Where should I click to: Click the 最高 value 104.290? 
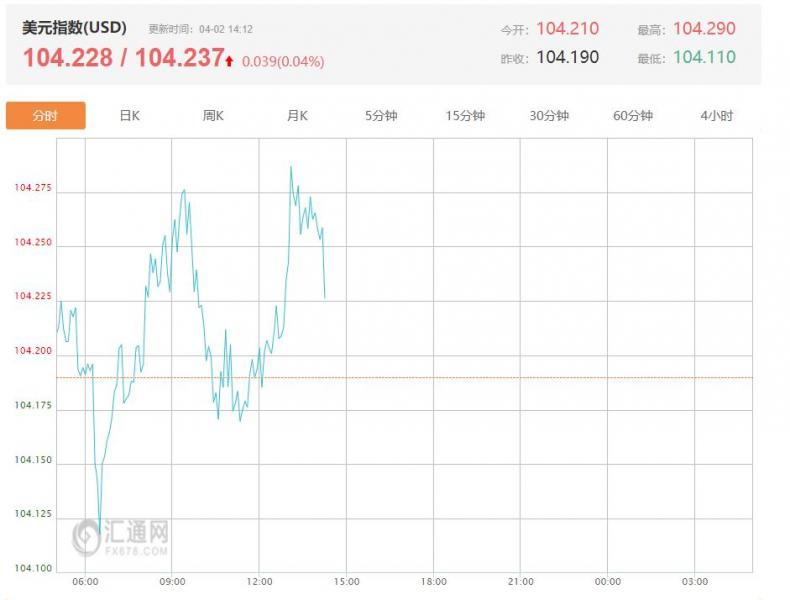[704, 29]
